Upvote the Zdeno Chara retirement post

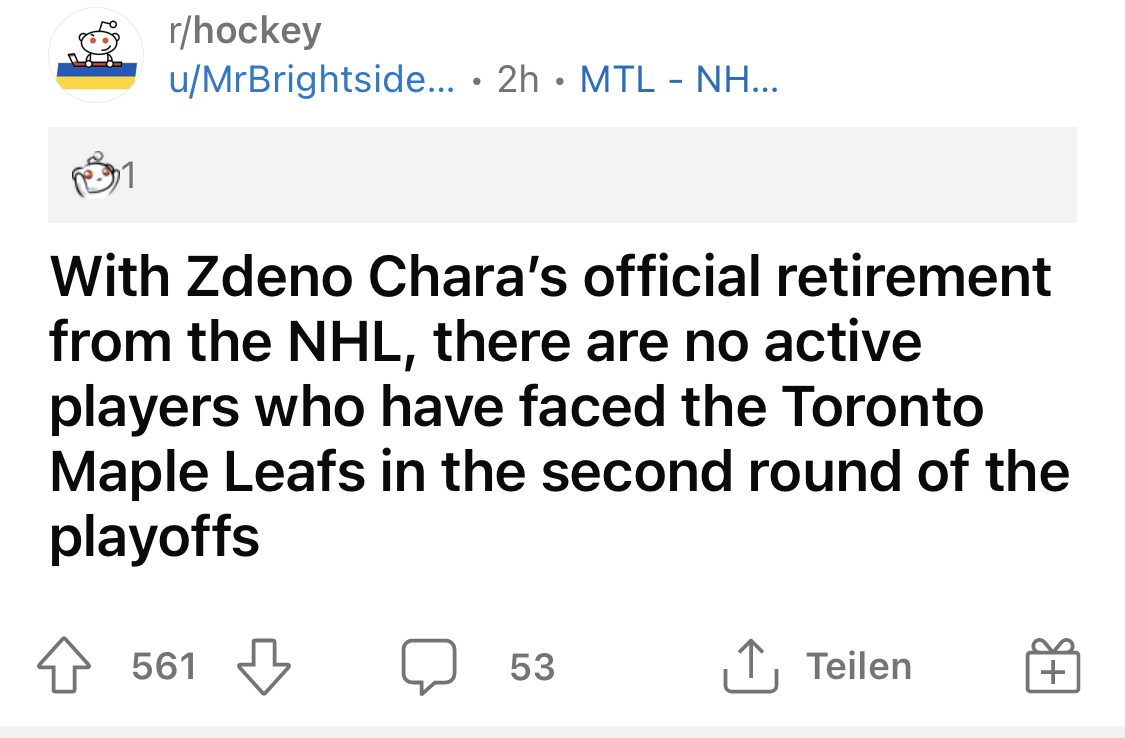tap(63, 667)
